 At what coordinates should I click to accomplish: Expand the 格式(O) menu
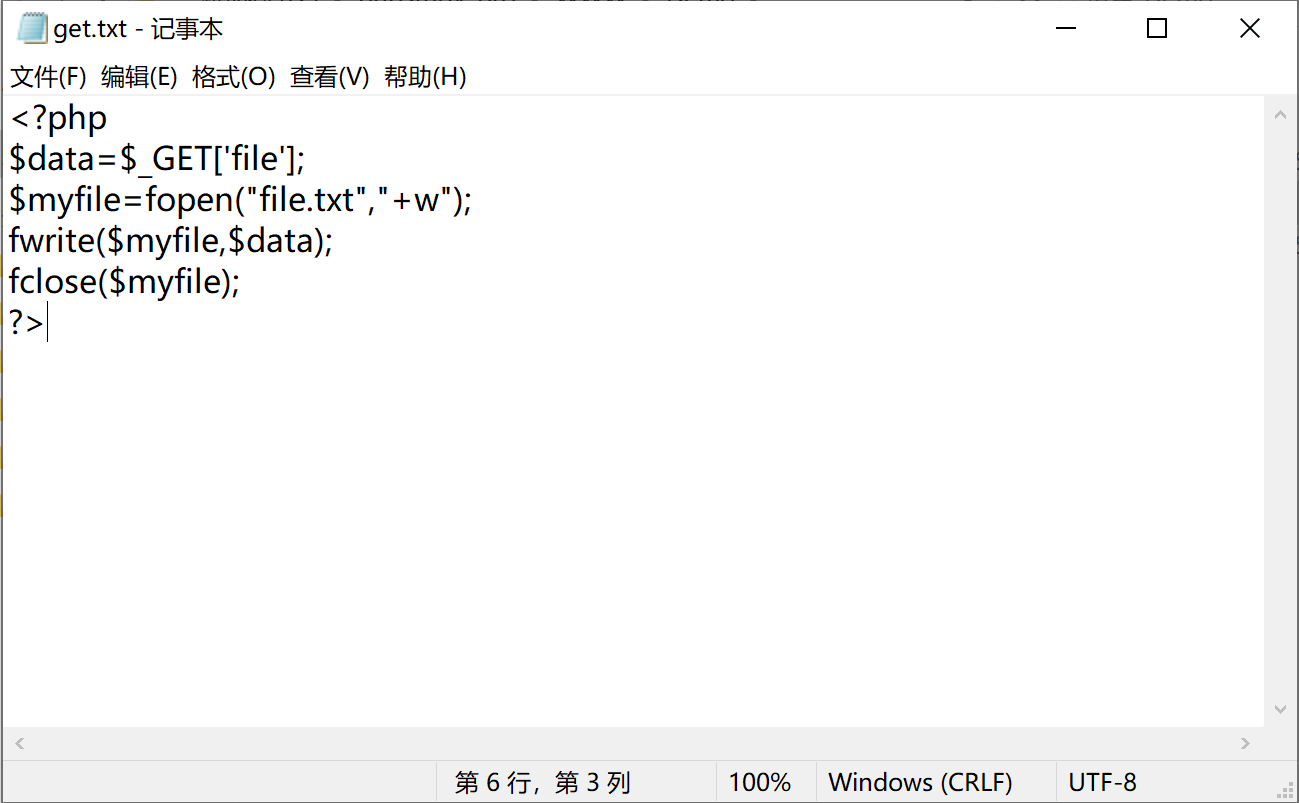point(233,77)
